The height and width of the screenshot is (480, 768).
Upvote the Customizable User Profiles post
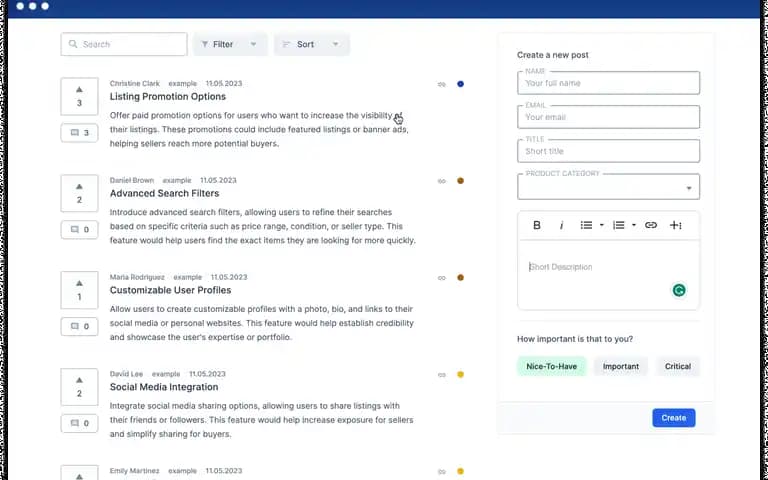79,290
